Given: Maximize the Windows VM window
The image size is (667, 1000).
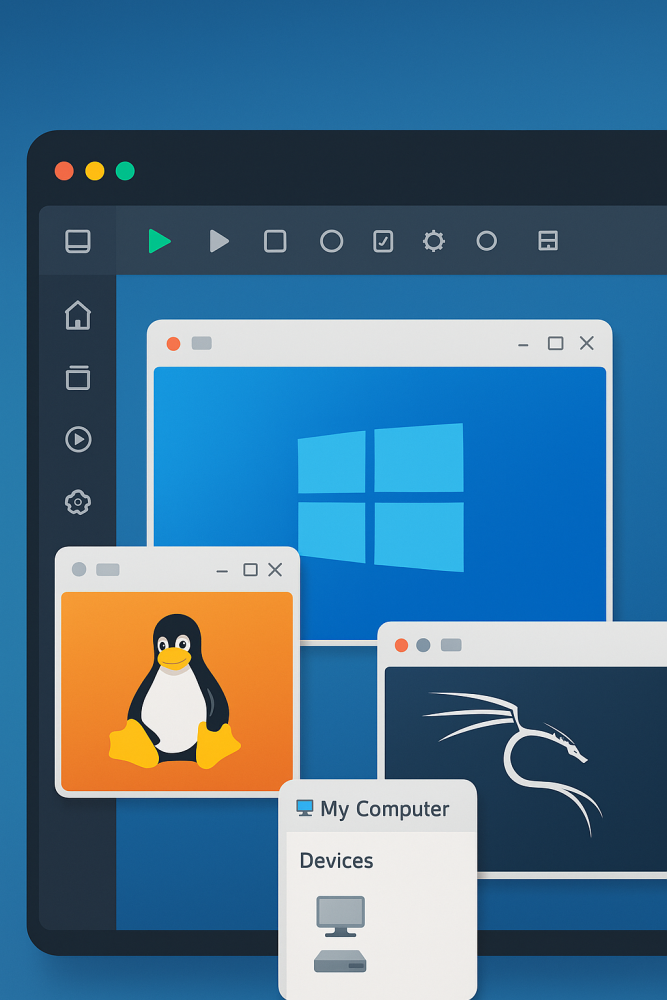Looking at the screenshot, I should (x=555, y=344).
